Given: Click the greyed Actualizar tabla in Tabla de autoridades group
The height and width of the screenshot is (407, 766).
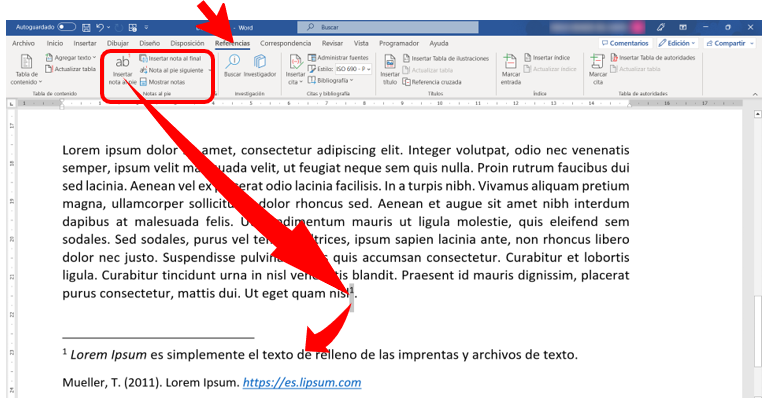Looking at the screenshot, I should 635,69.
